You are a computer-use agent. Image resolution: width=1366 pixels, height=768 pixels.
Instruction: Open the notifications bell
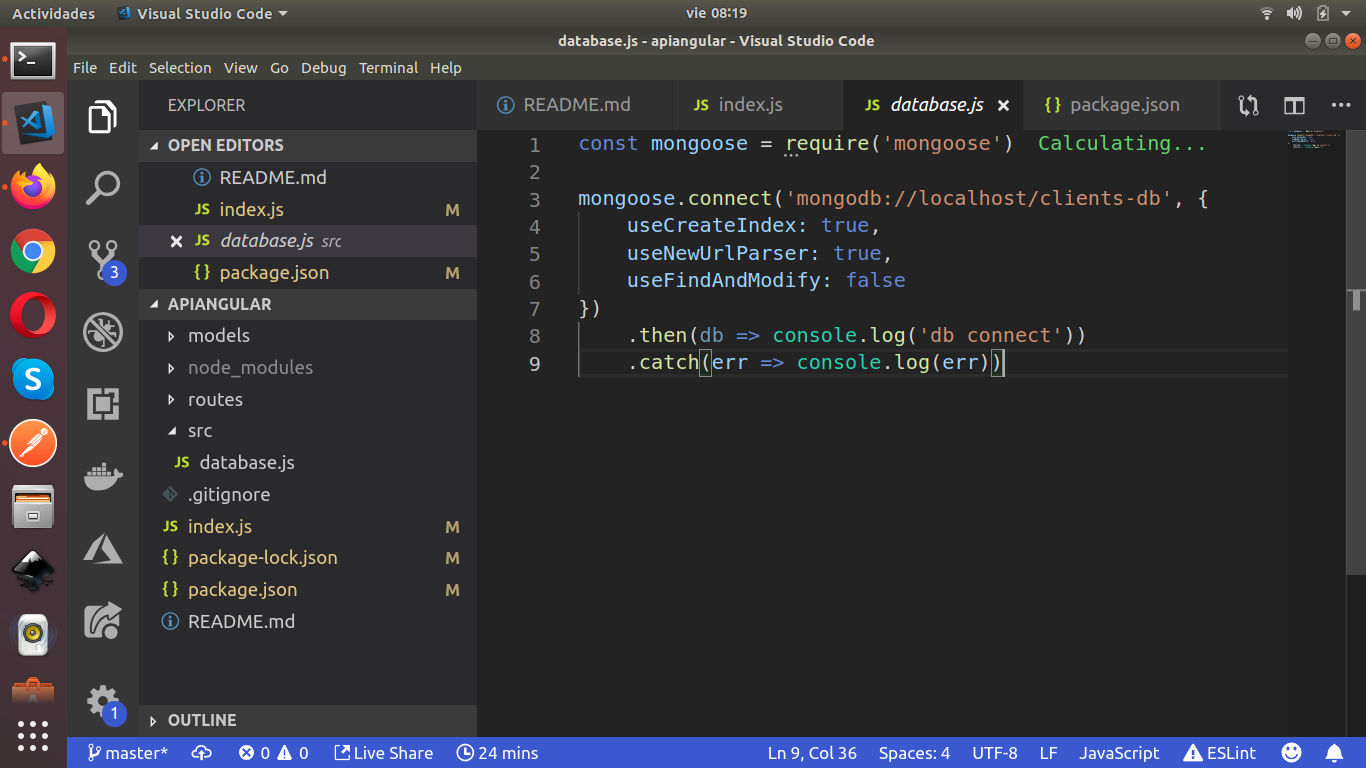(x=1334, y=753)
